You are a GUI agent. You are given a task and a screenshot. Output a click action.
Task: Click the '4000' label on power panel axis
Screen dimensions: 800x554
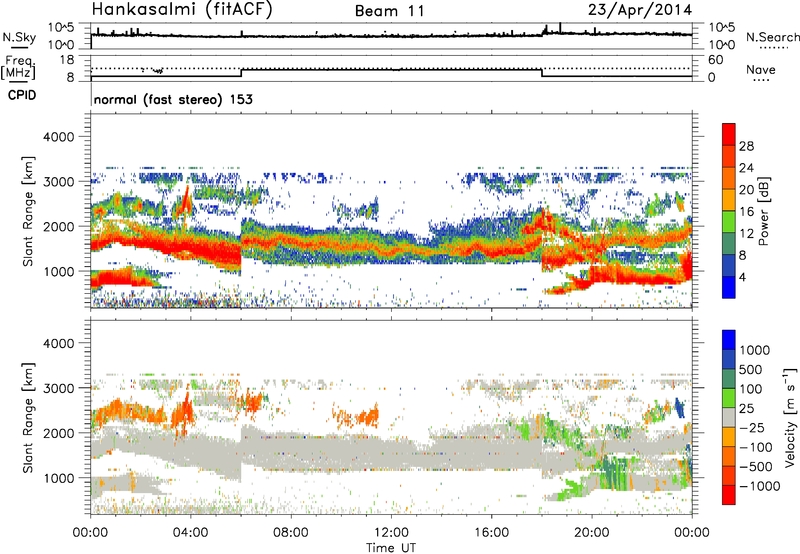[58, 137]
